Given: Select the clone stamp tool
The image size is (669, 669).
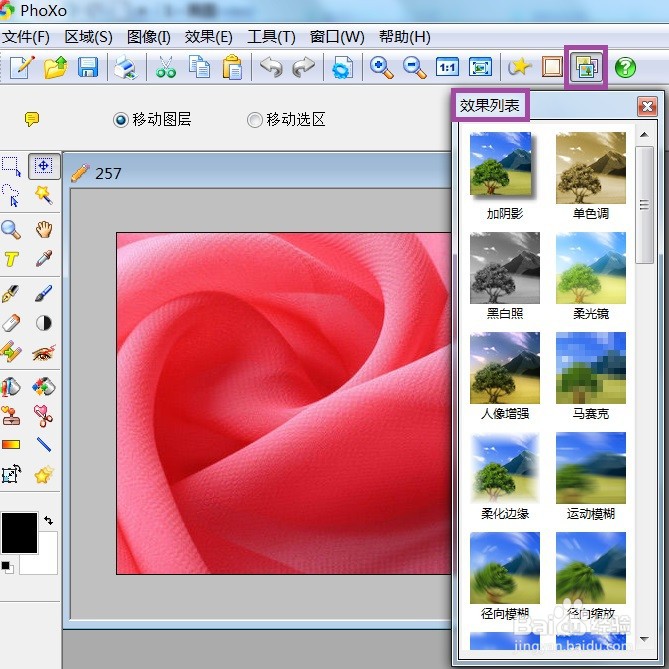Looking at the screenshot, I should point(11,415).
